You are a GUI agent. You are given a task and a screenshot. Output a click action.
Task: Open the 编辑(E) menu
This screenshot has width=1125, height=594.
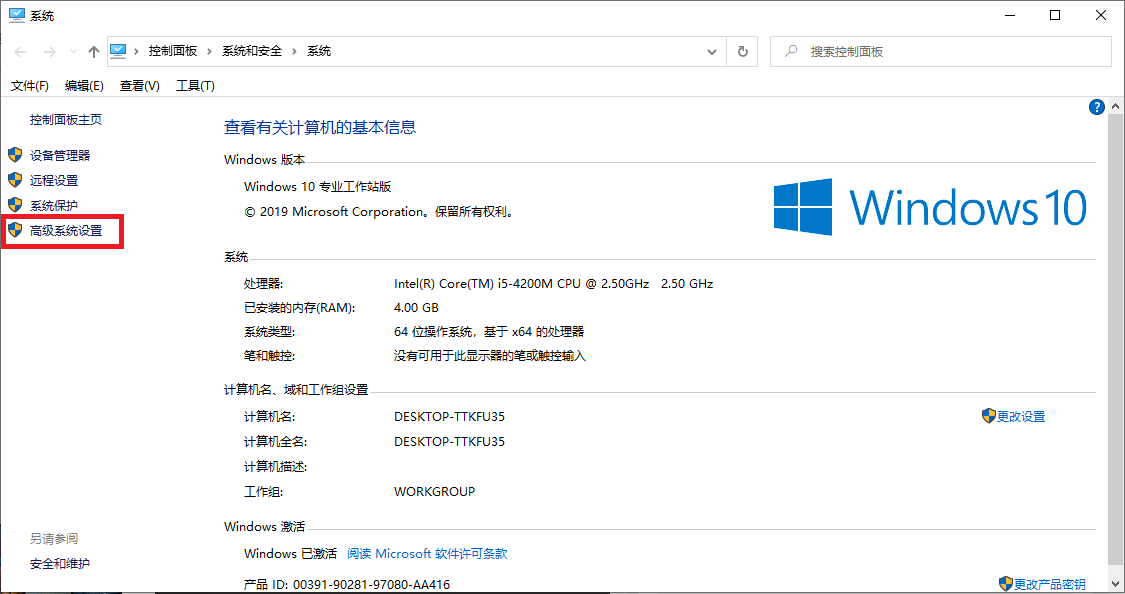coord(84,85)
